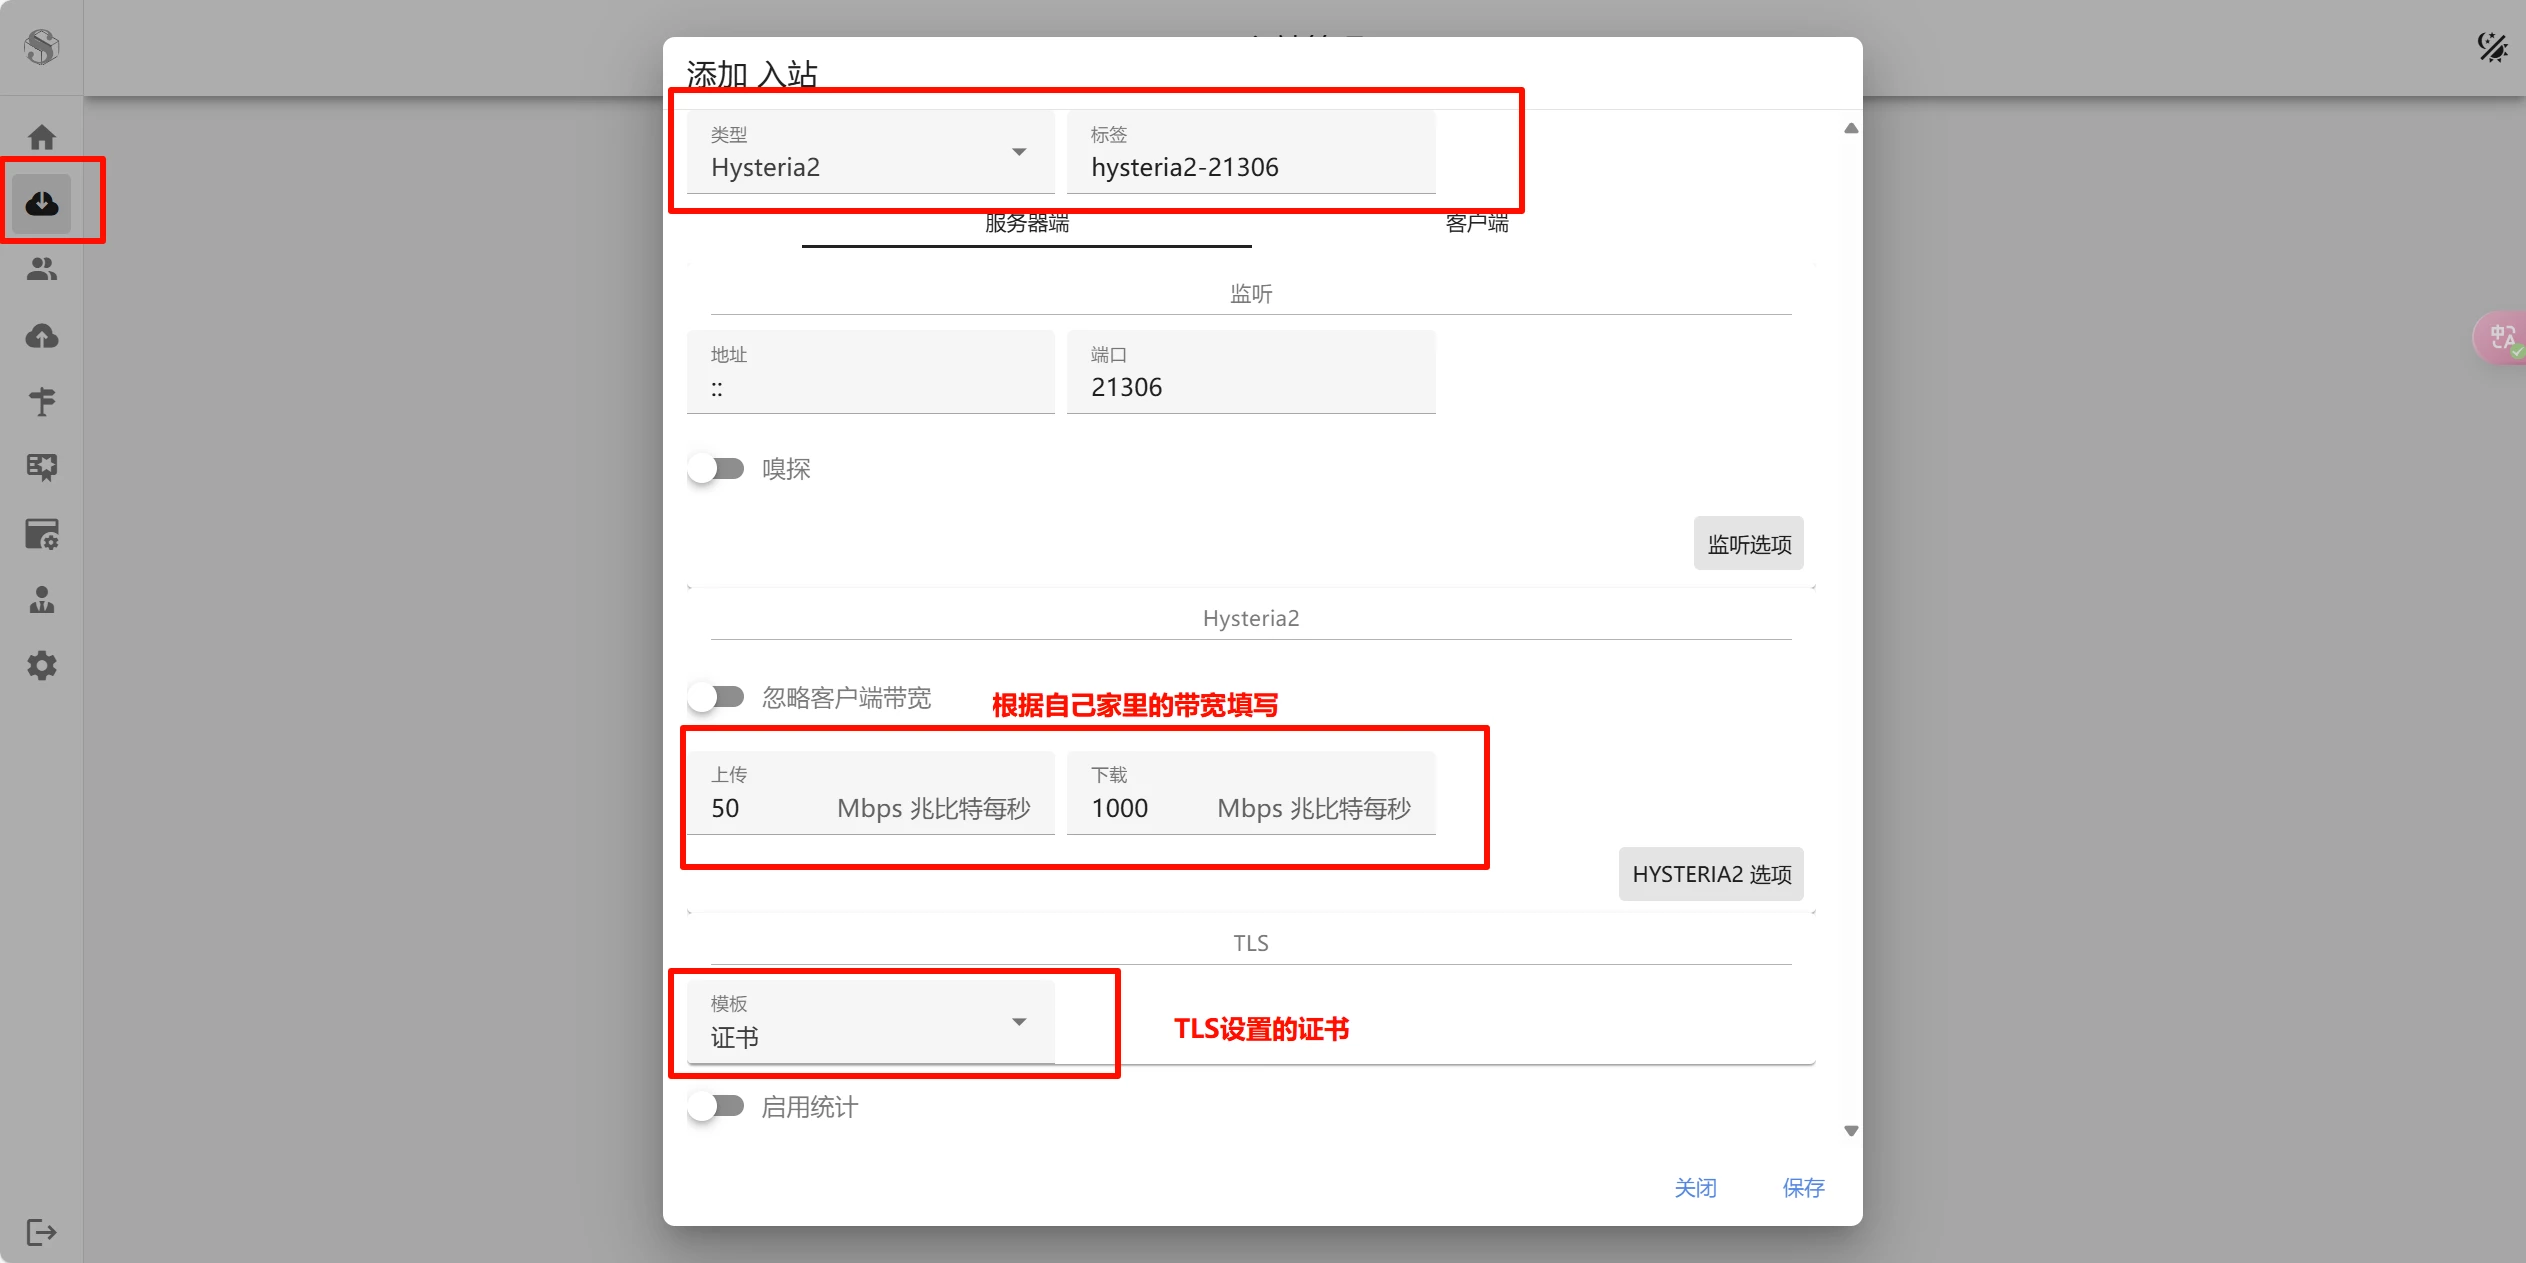Click the home icon in sidebar
This screenshot has height=1263, width=2526.
pyautogui.click(x=41, y=137)
